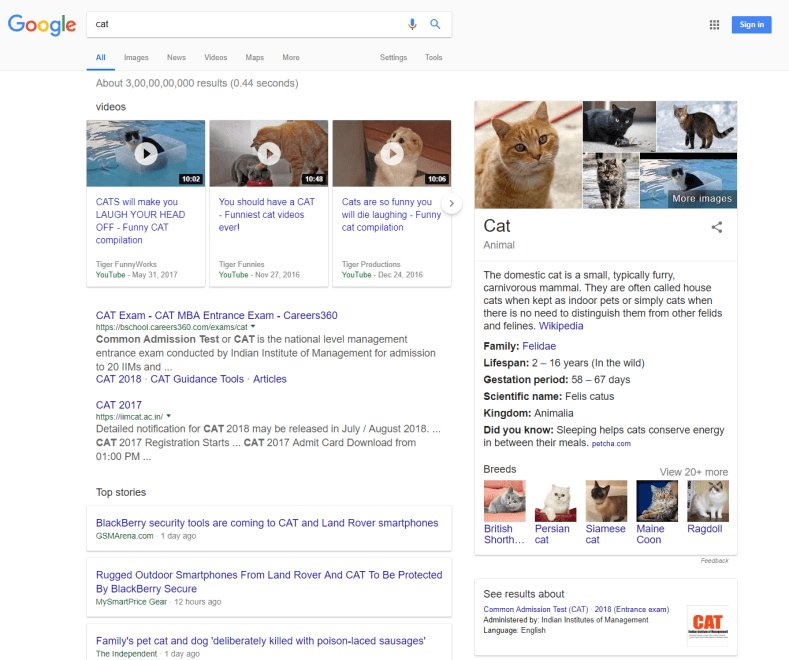
Task: Click View 20+ more breeds
Action: click(694, 472)
